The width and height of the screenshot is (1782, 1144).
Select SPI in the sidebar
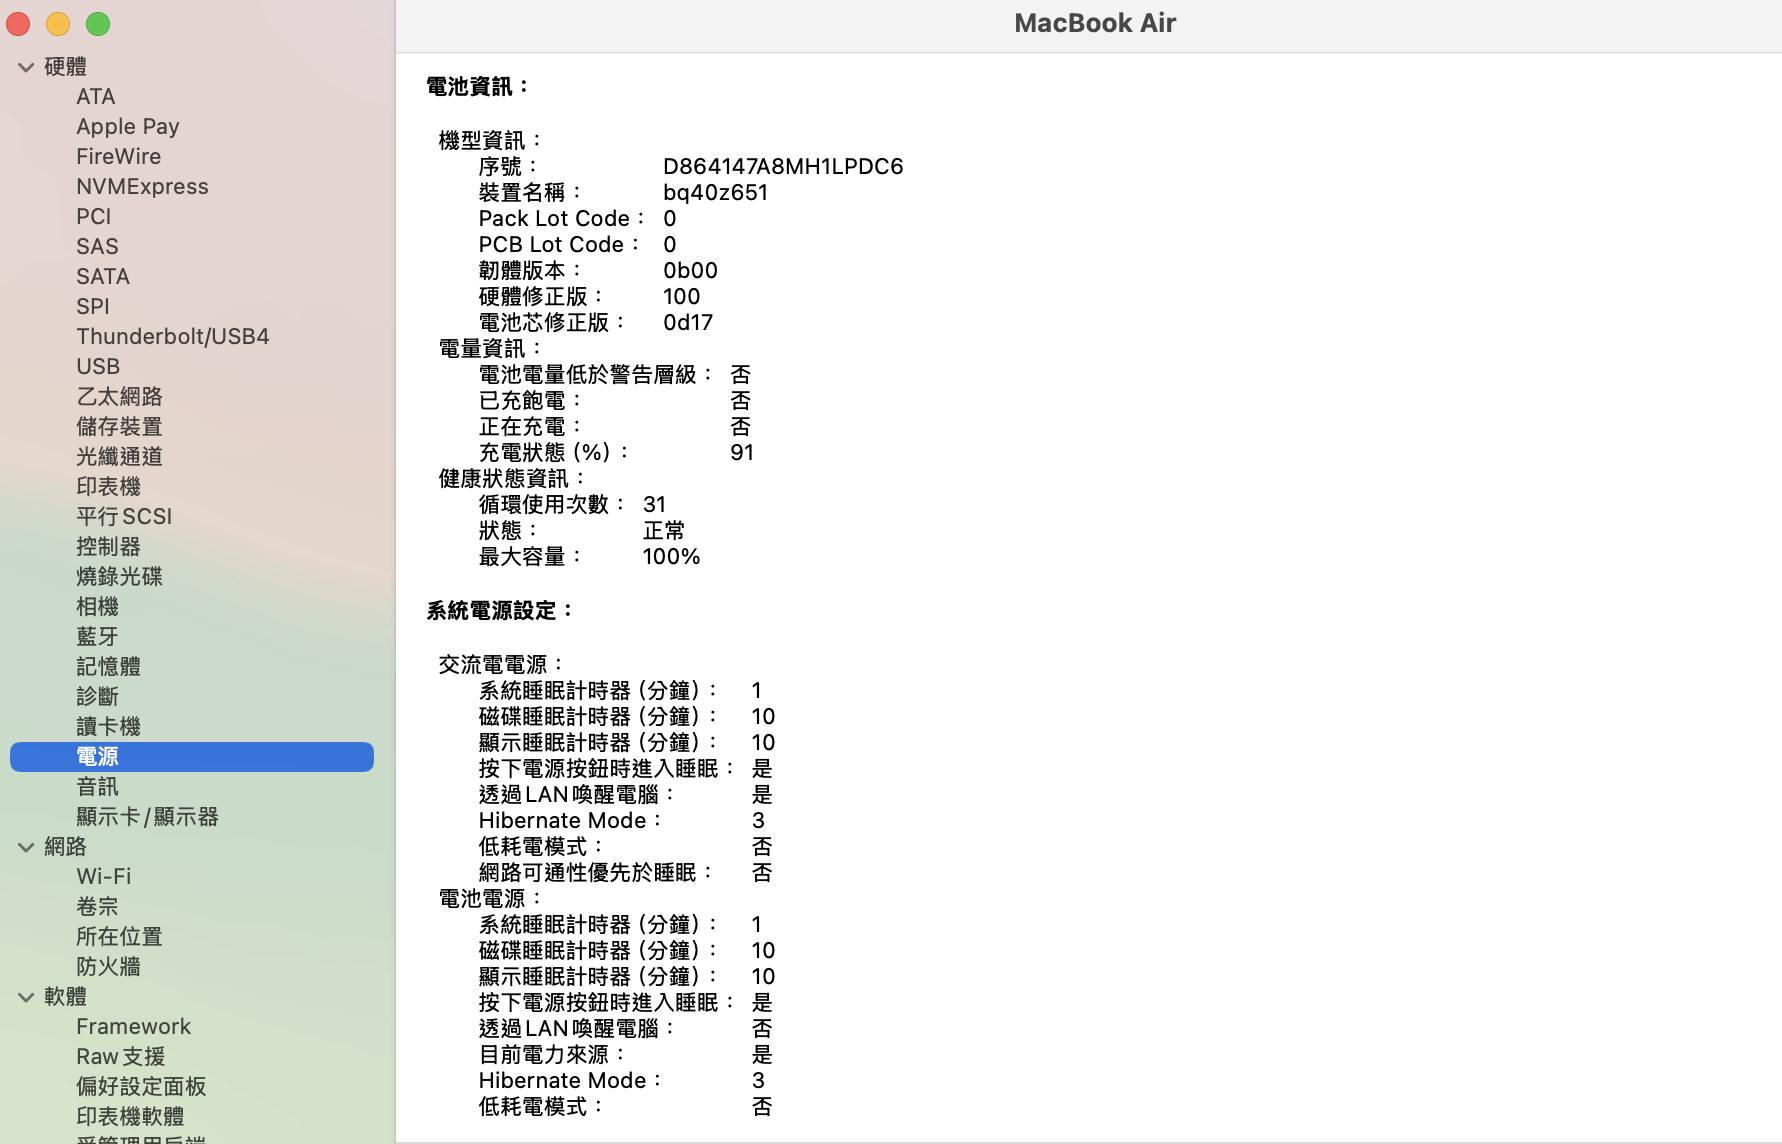pyautogui.click(x=93, y=307)
